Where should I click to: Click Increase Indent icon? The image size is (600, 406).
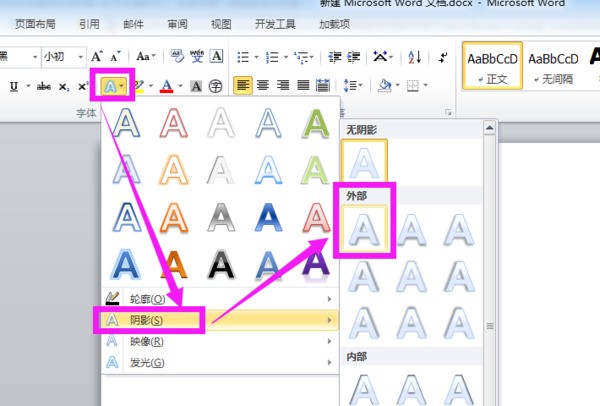coord(354,57)
